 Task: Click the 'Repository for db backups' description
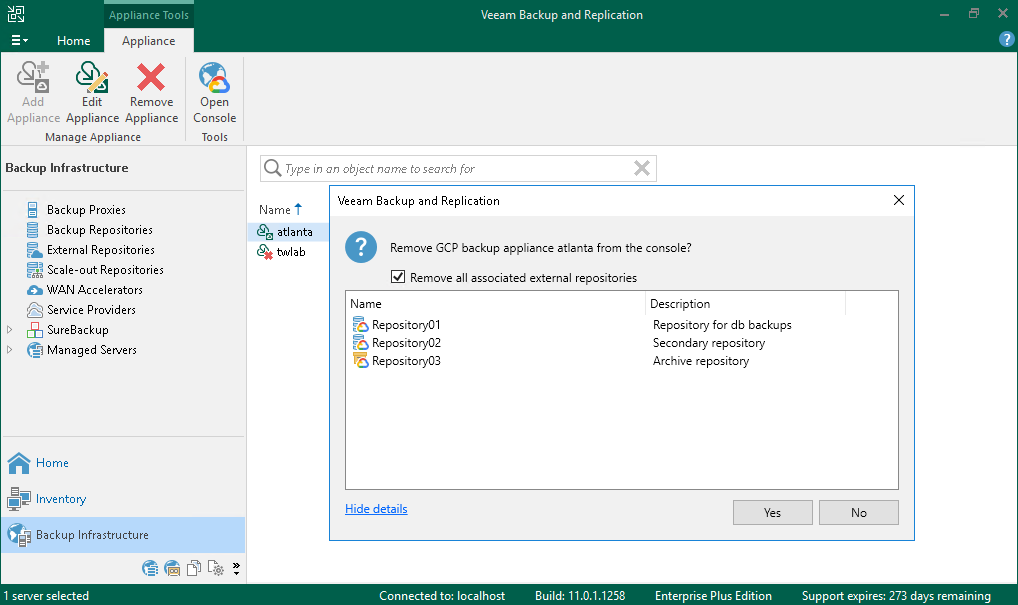[723, 325]
